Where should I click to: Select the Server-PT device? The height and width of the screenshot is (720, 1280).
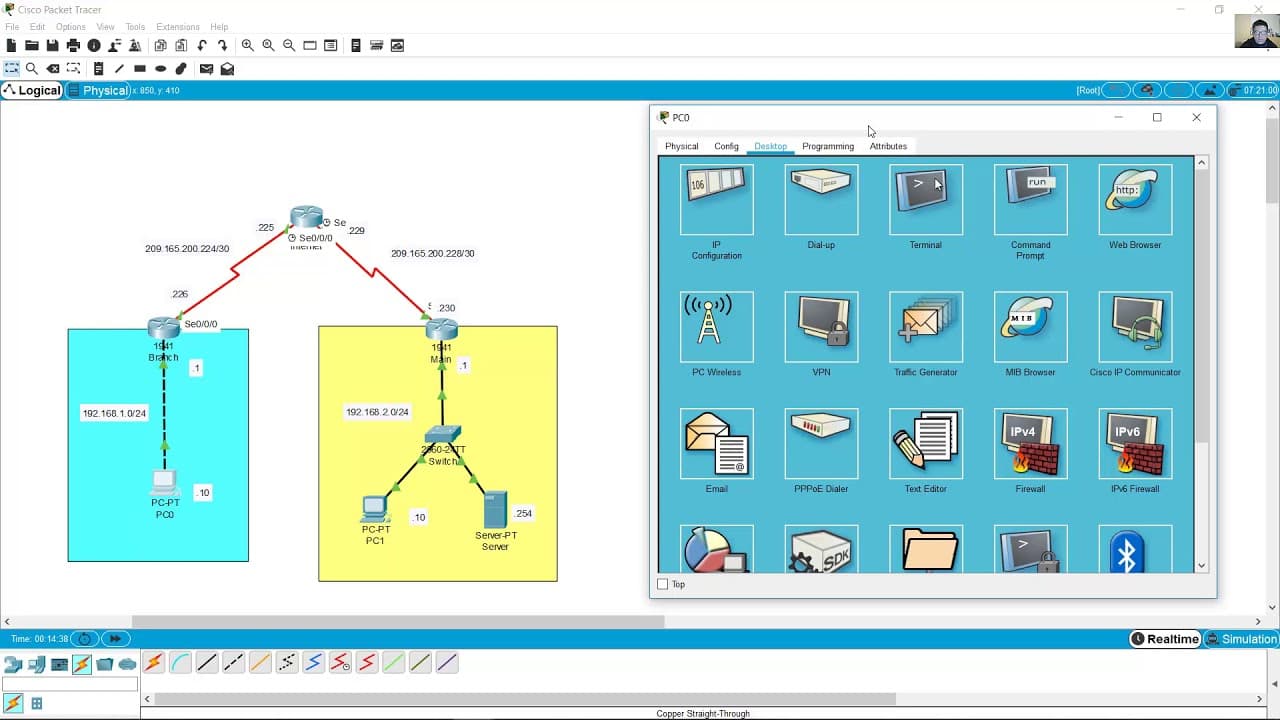(x=495, y=510)
